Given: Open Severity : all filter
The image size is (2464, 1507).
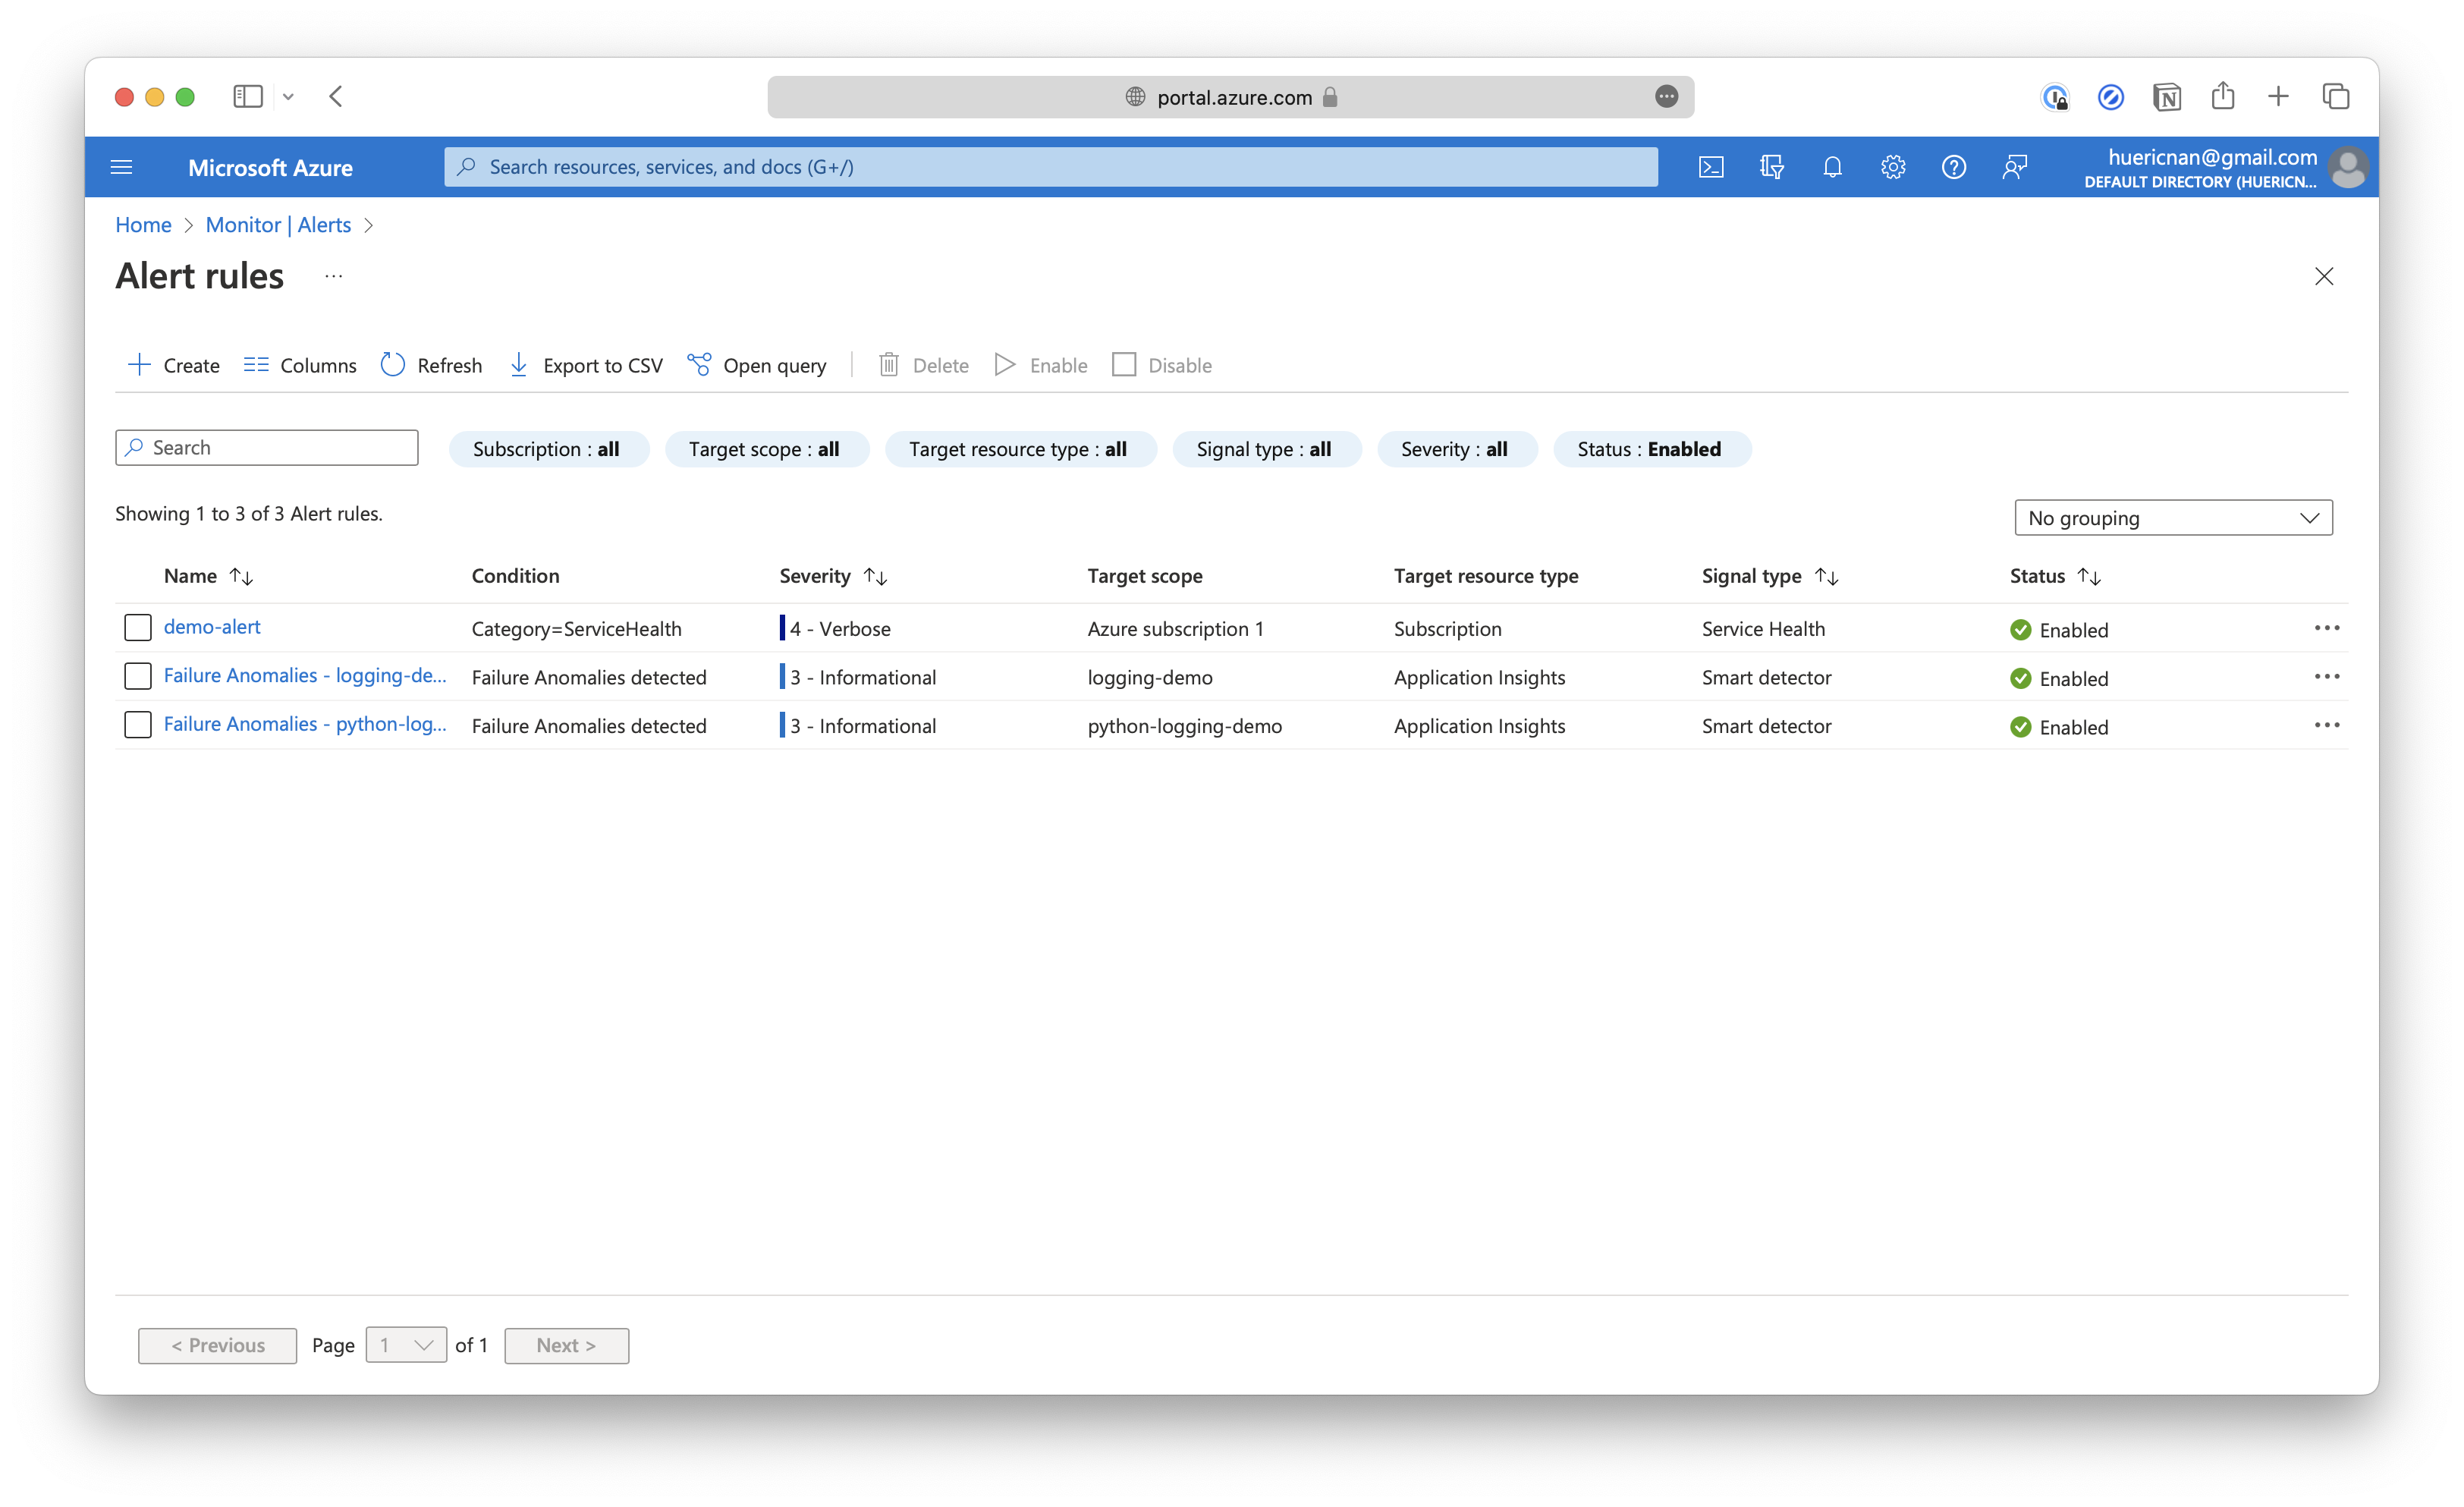Looking at the screenshot, I should [x=1456, y=449].
